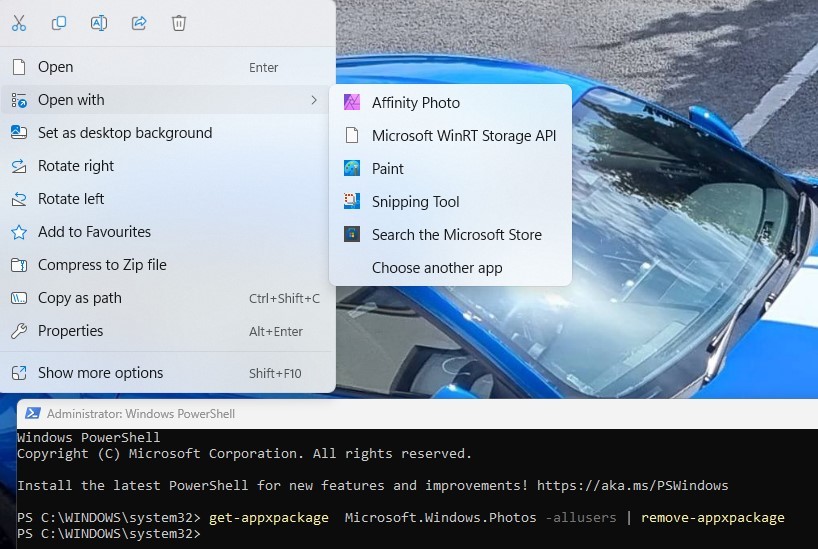Click the Rotate left icon
The height and width of the screenshot is (549, 818).
point(19,199)
